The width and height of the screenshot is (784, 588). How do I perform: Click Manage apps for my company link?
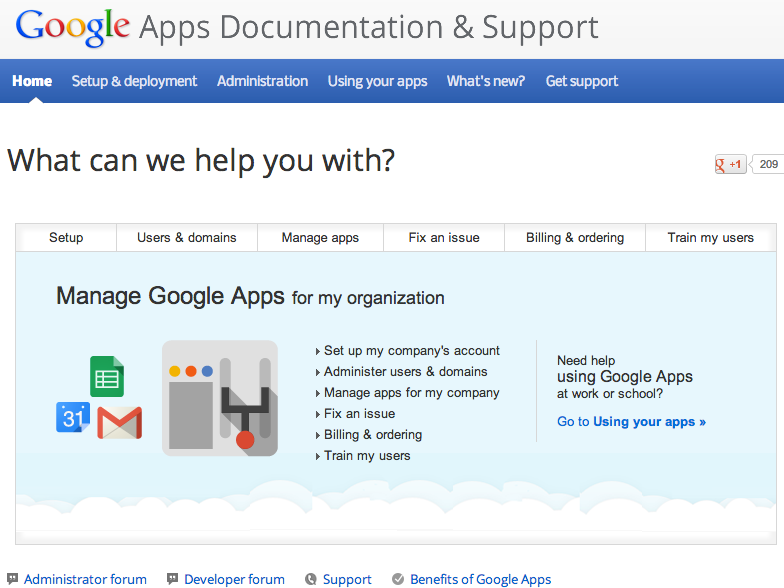point(412,393)
